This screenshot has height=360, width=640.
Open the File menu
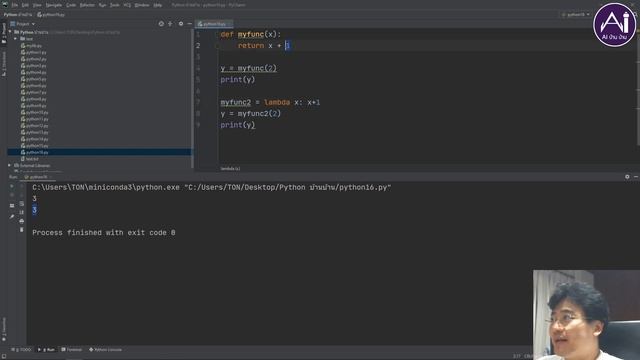(x=15, y=5)
